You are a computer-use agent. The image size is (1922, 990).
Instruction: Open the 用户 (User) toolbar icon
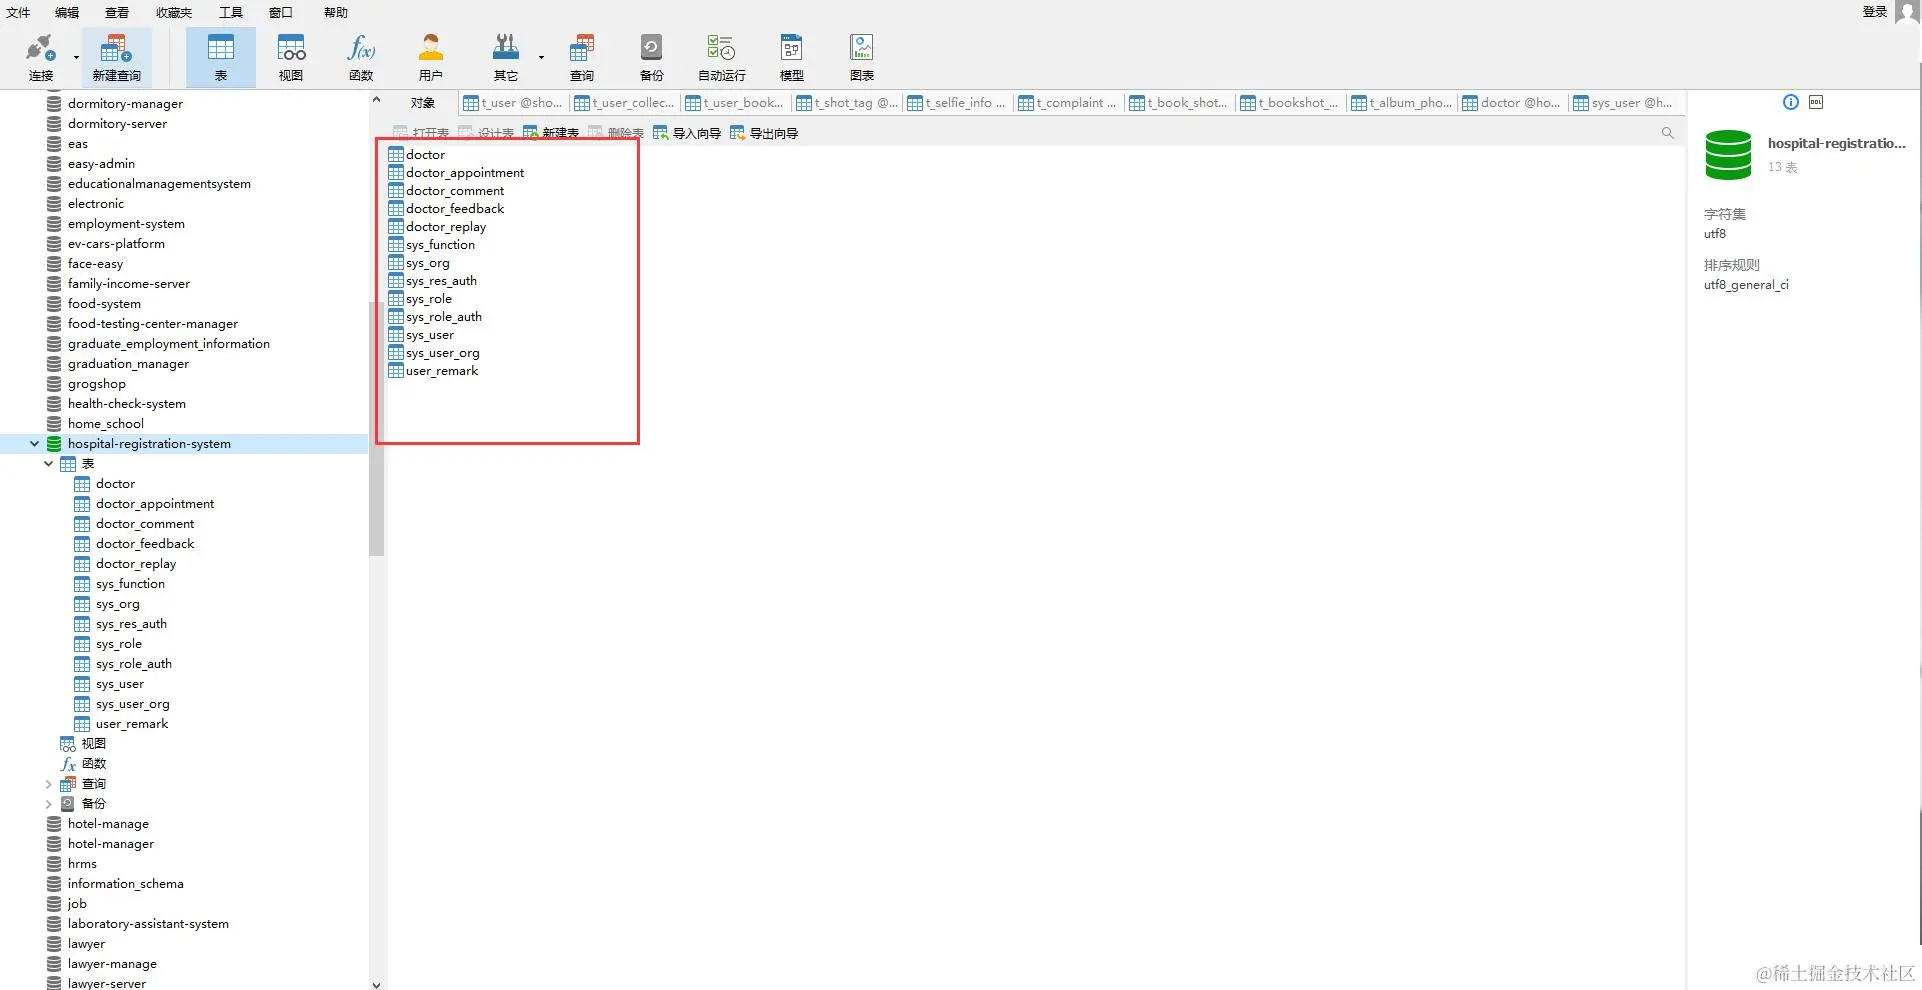tap(431, 57)
